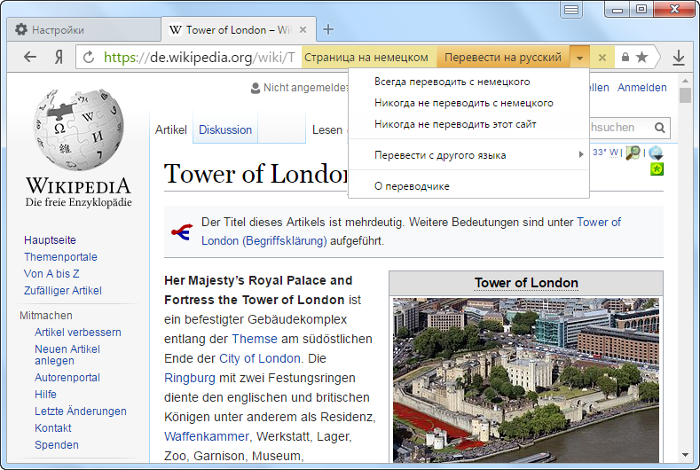Open the browser menu hamburger button
700x470 pixels.
click(571, 9)
